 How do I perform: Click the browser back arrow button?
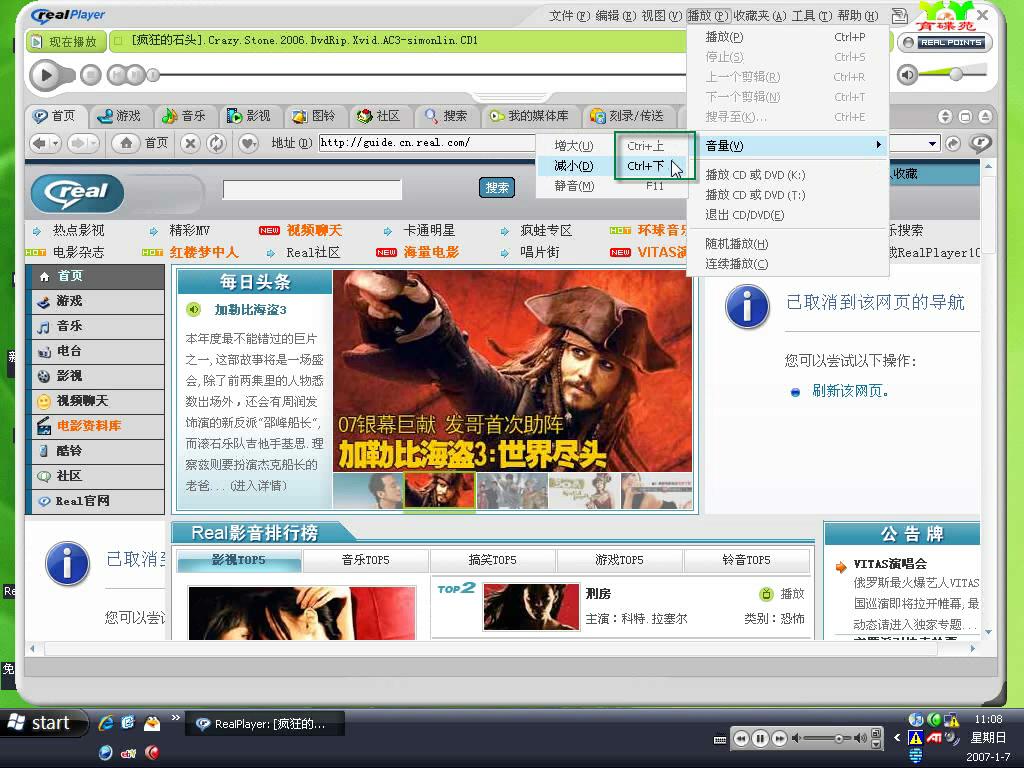tap(40, 143)
